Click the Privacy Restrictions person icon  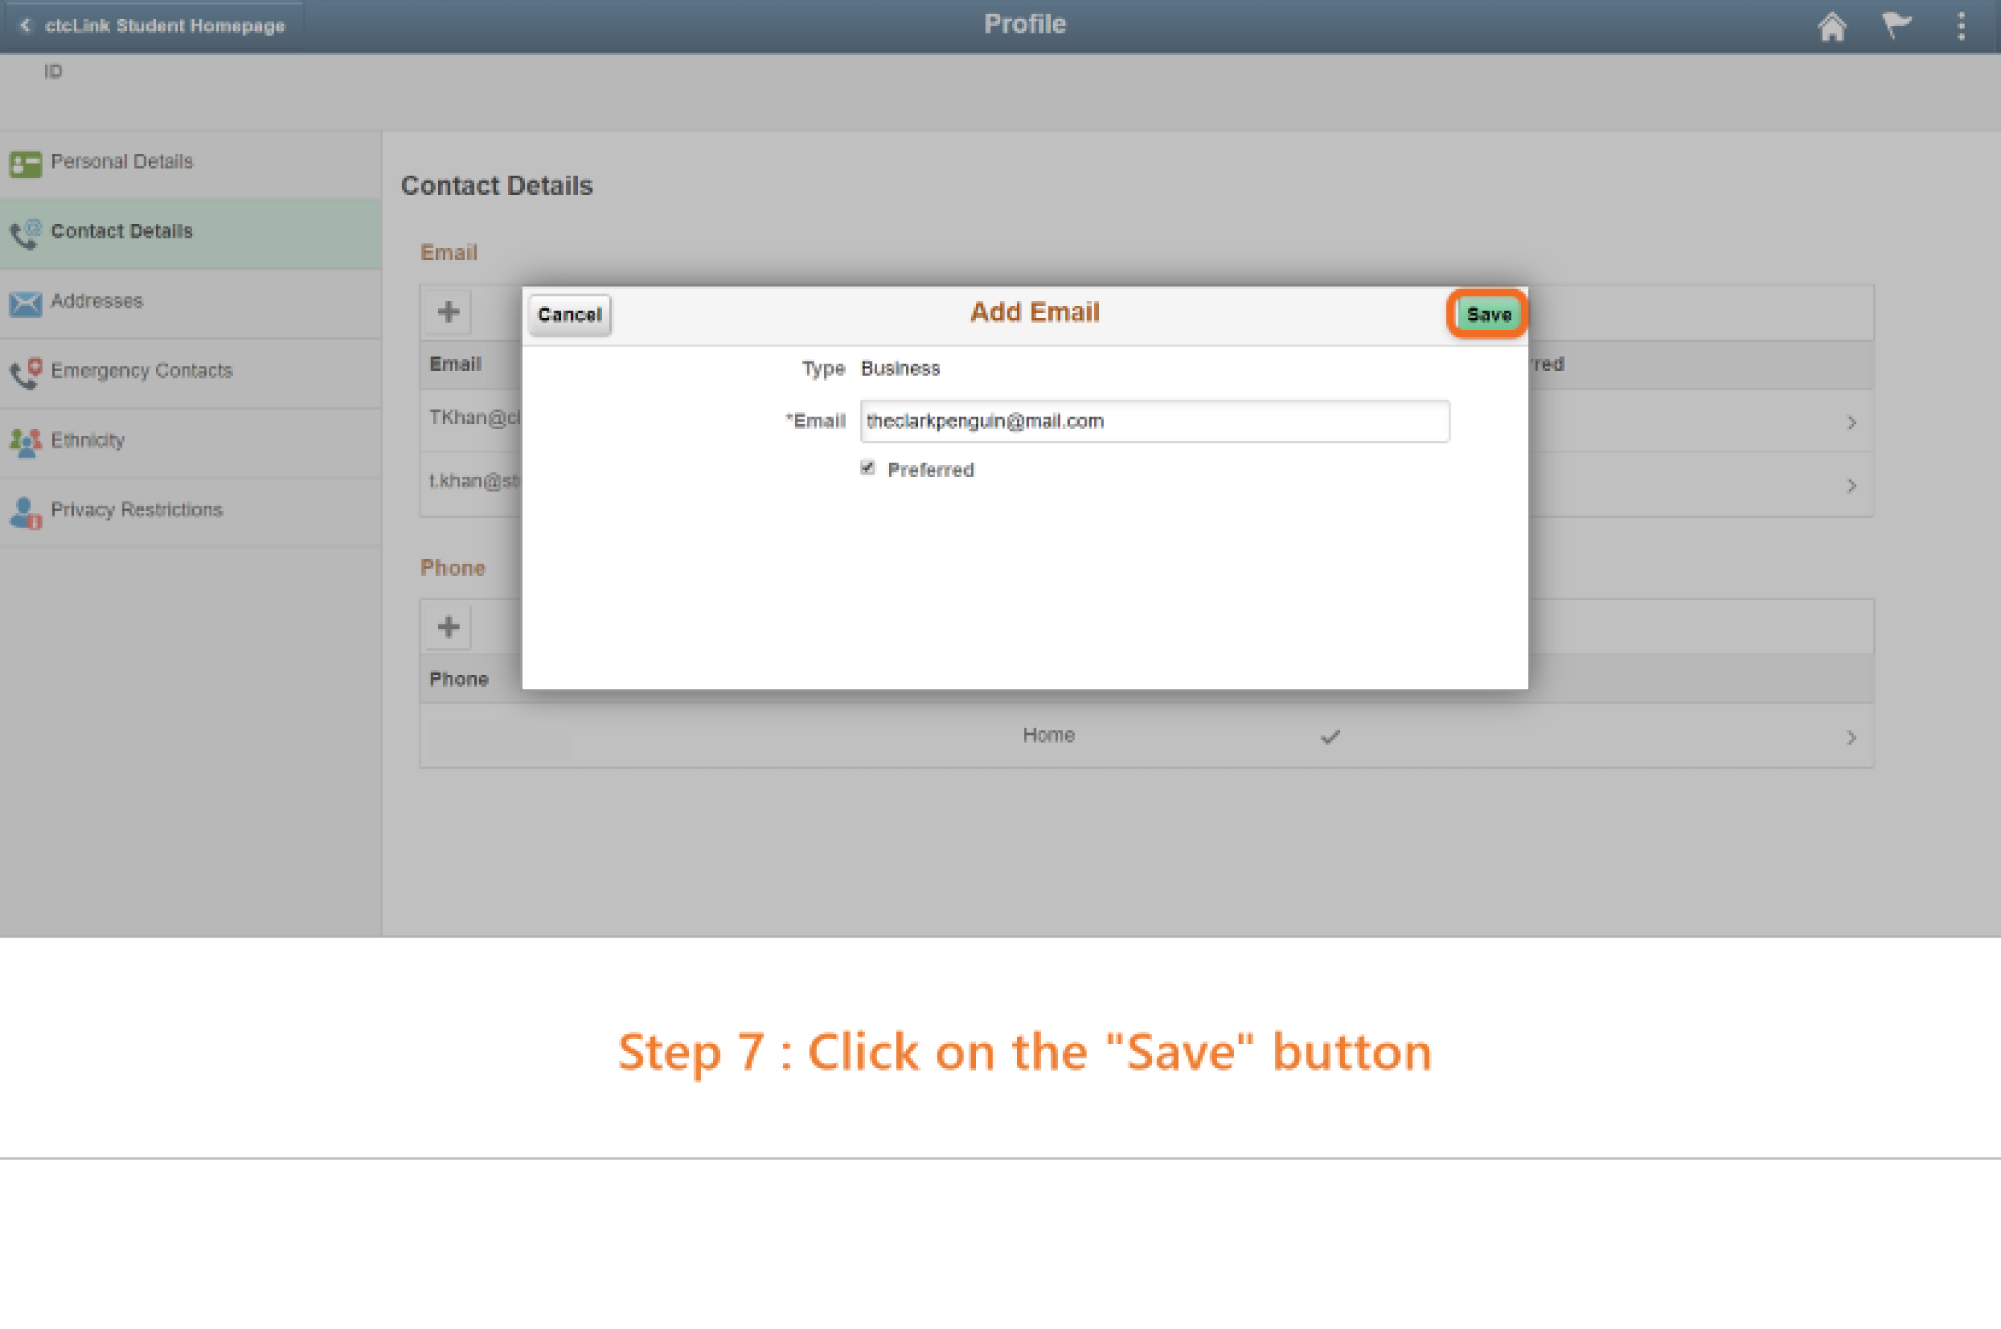(25, 512)
